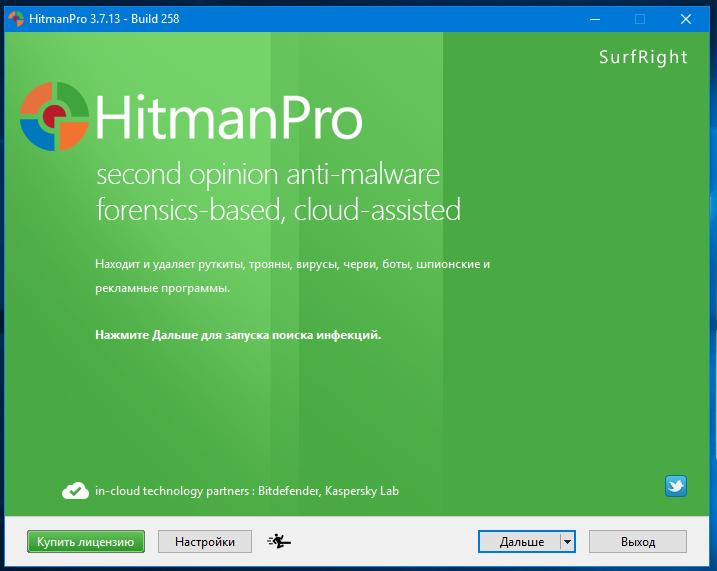Click the window title 'HitmanPro 3.7.13 - Build 258'
717x571 pixels.
point(104,19)
